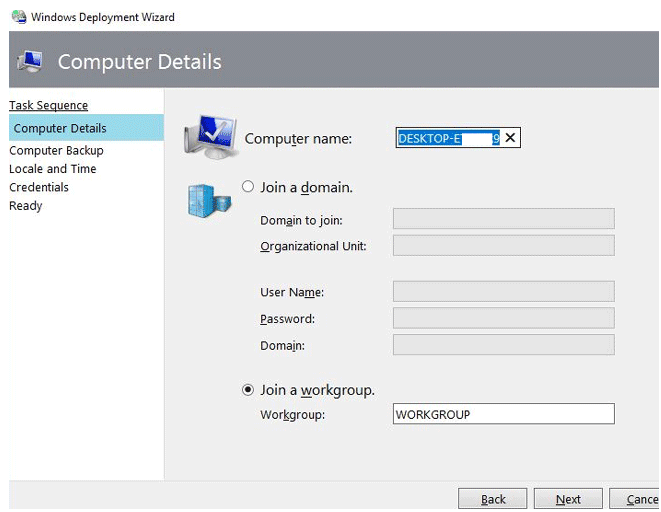The image size is (661, 512).
Task: Click the Computer name label
Action: (298, 139)
